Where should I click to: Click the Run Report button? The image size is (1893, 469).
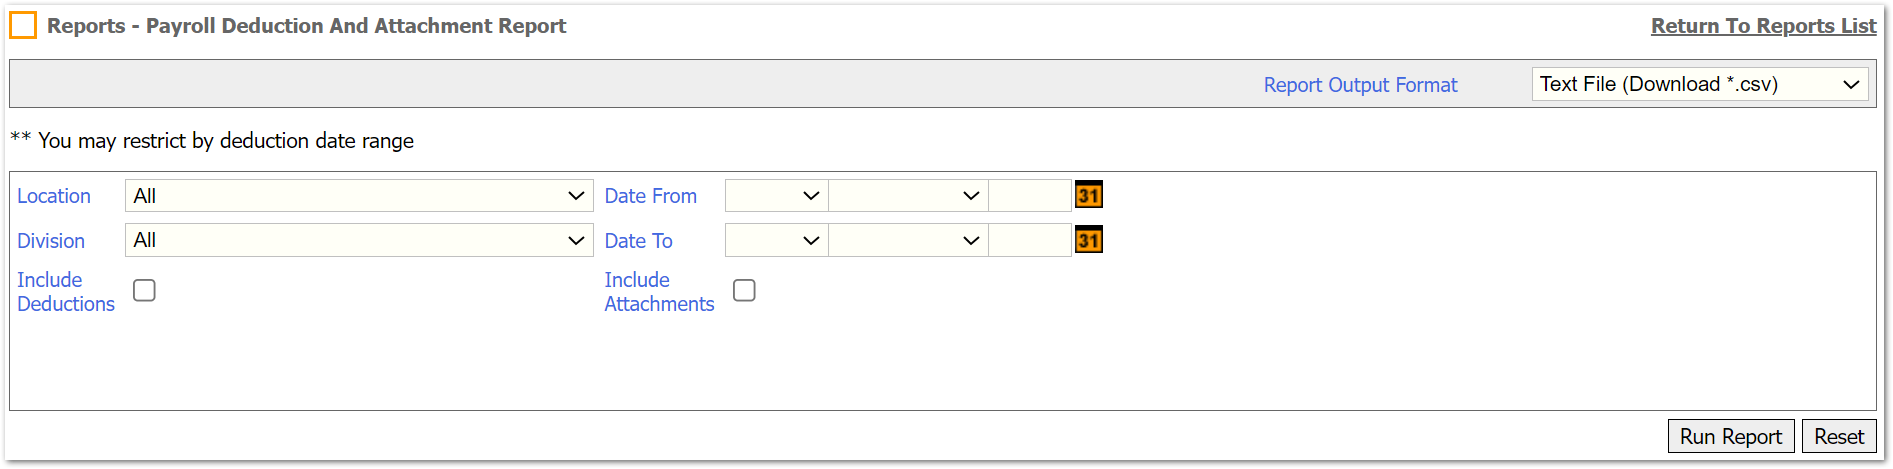pos(1731,436)
